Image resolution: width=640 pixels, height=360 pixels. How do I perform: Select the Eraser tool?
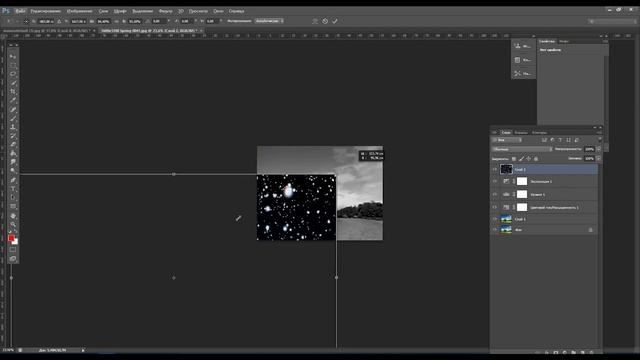tap(13, 144)
